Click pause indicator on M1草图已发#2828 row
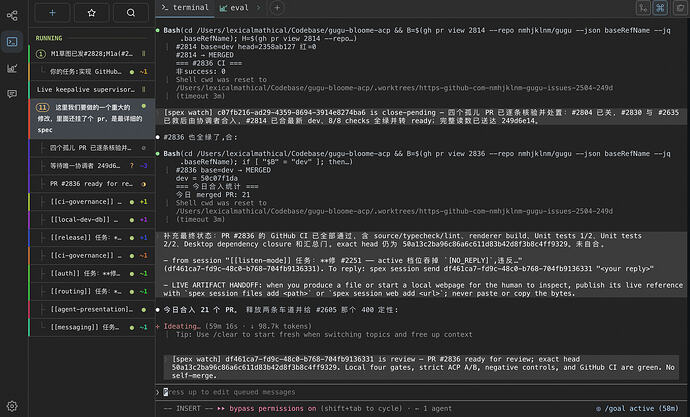 (x=143, y=54)
